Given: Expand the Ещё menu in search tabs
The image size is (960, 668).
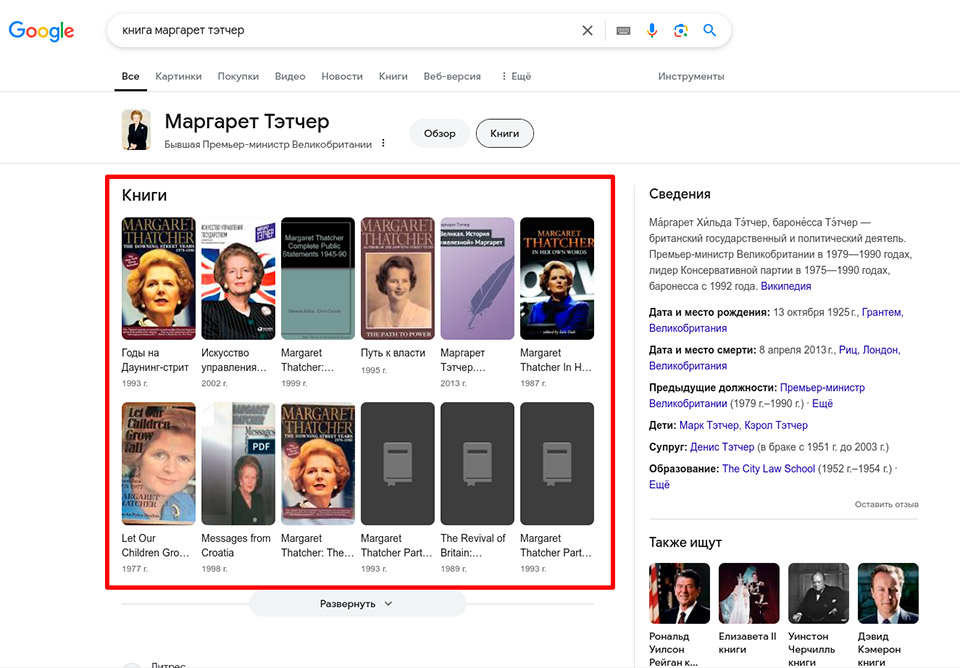Looking at the screenshot, I should click(516, 77).
